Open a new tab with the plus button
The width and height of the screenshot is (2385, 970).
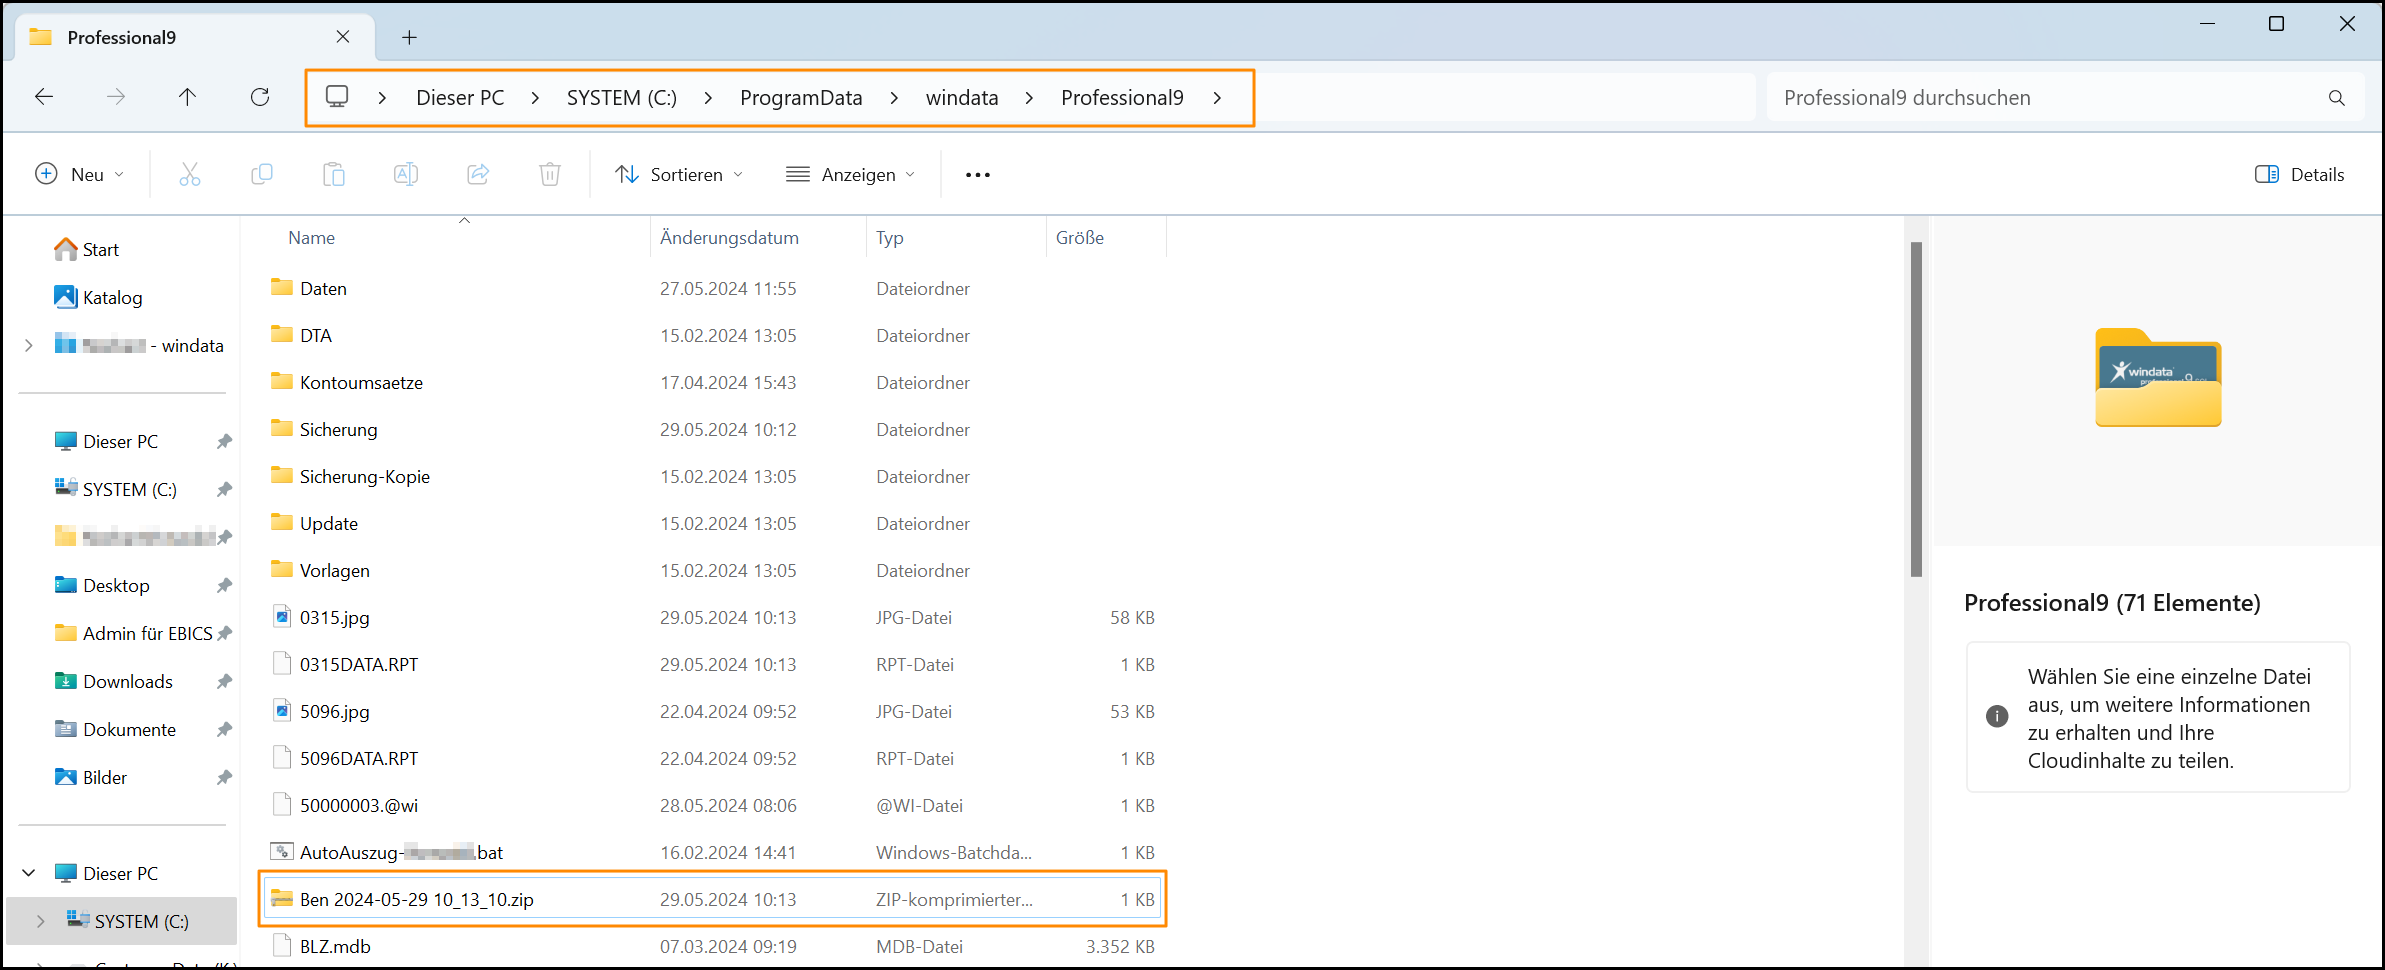409,38
